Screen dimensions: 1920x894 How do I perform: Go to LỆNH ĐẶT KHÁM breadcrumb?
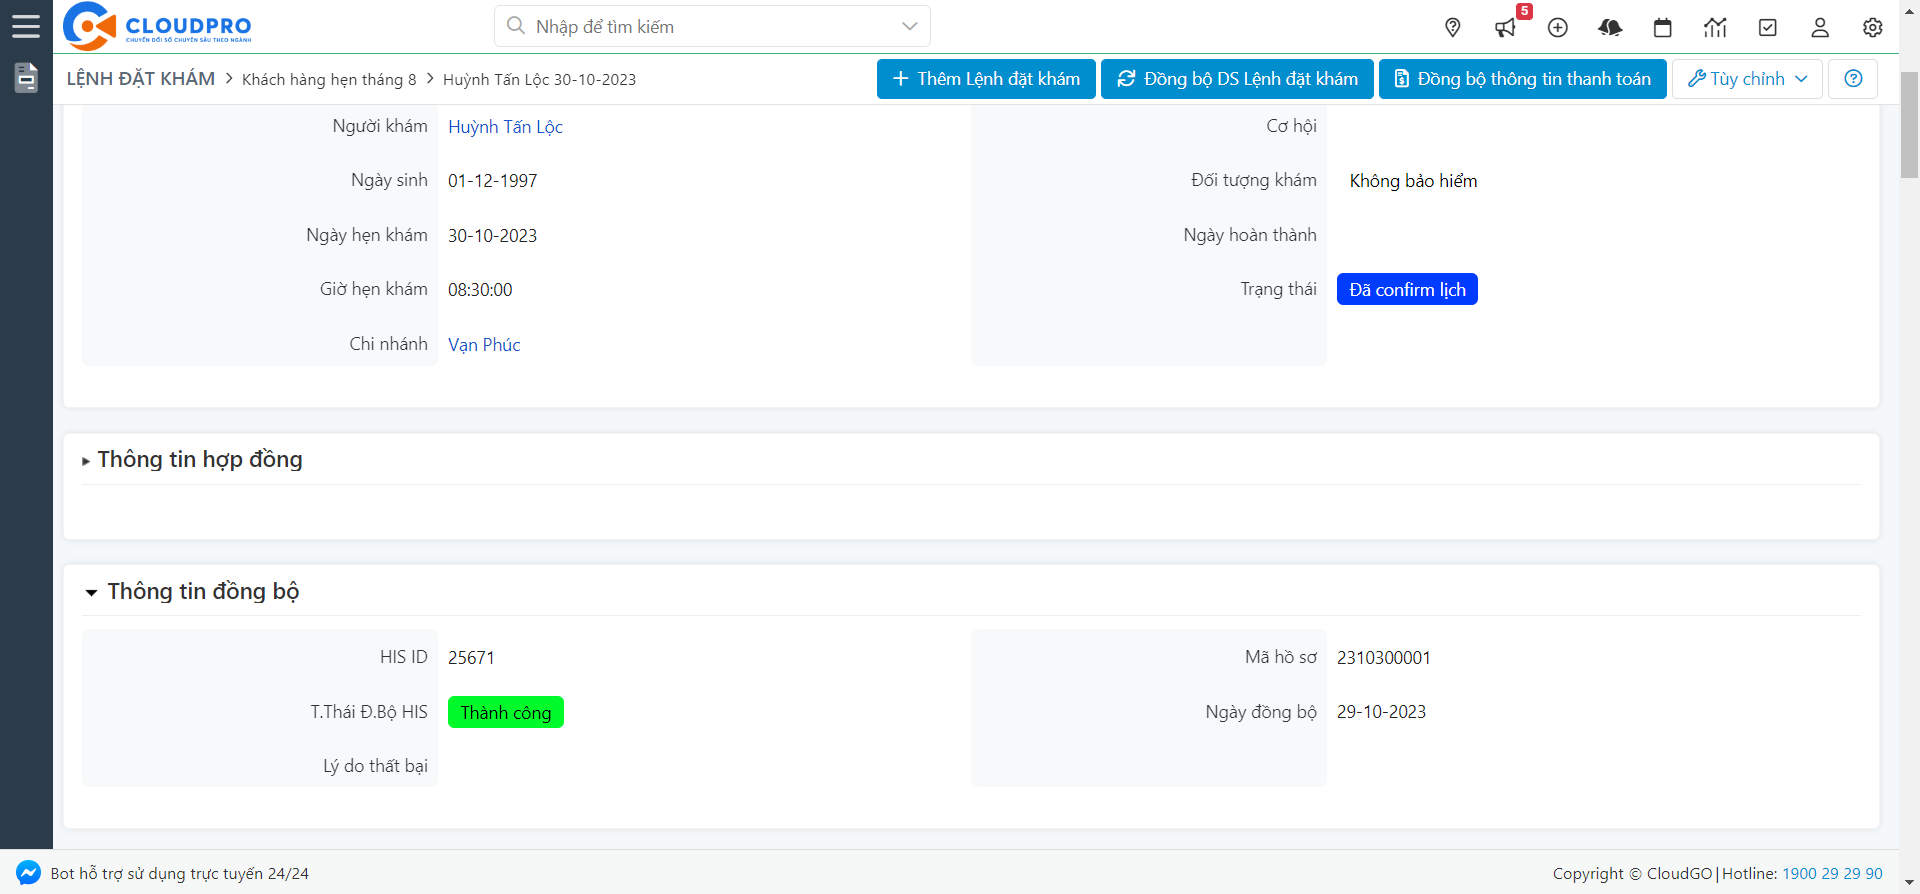pos(141,79)
